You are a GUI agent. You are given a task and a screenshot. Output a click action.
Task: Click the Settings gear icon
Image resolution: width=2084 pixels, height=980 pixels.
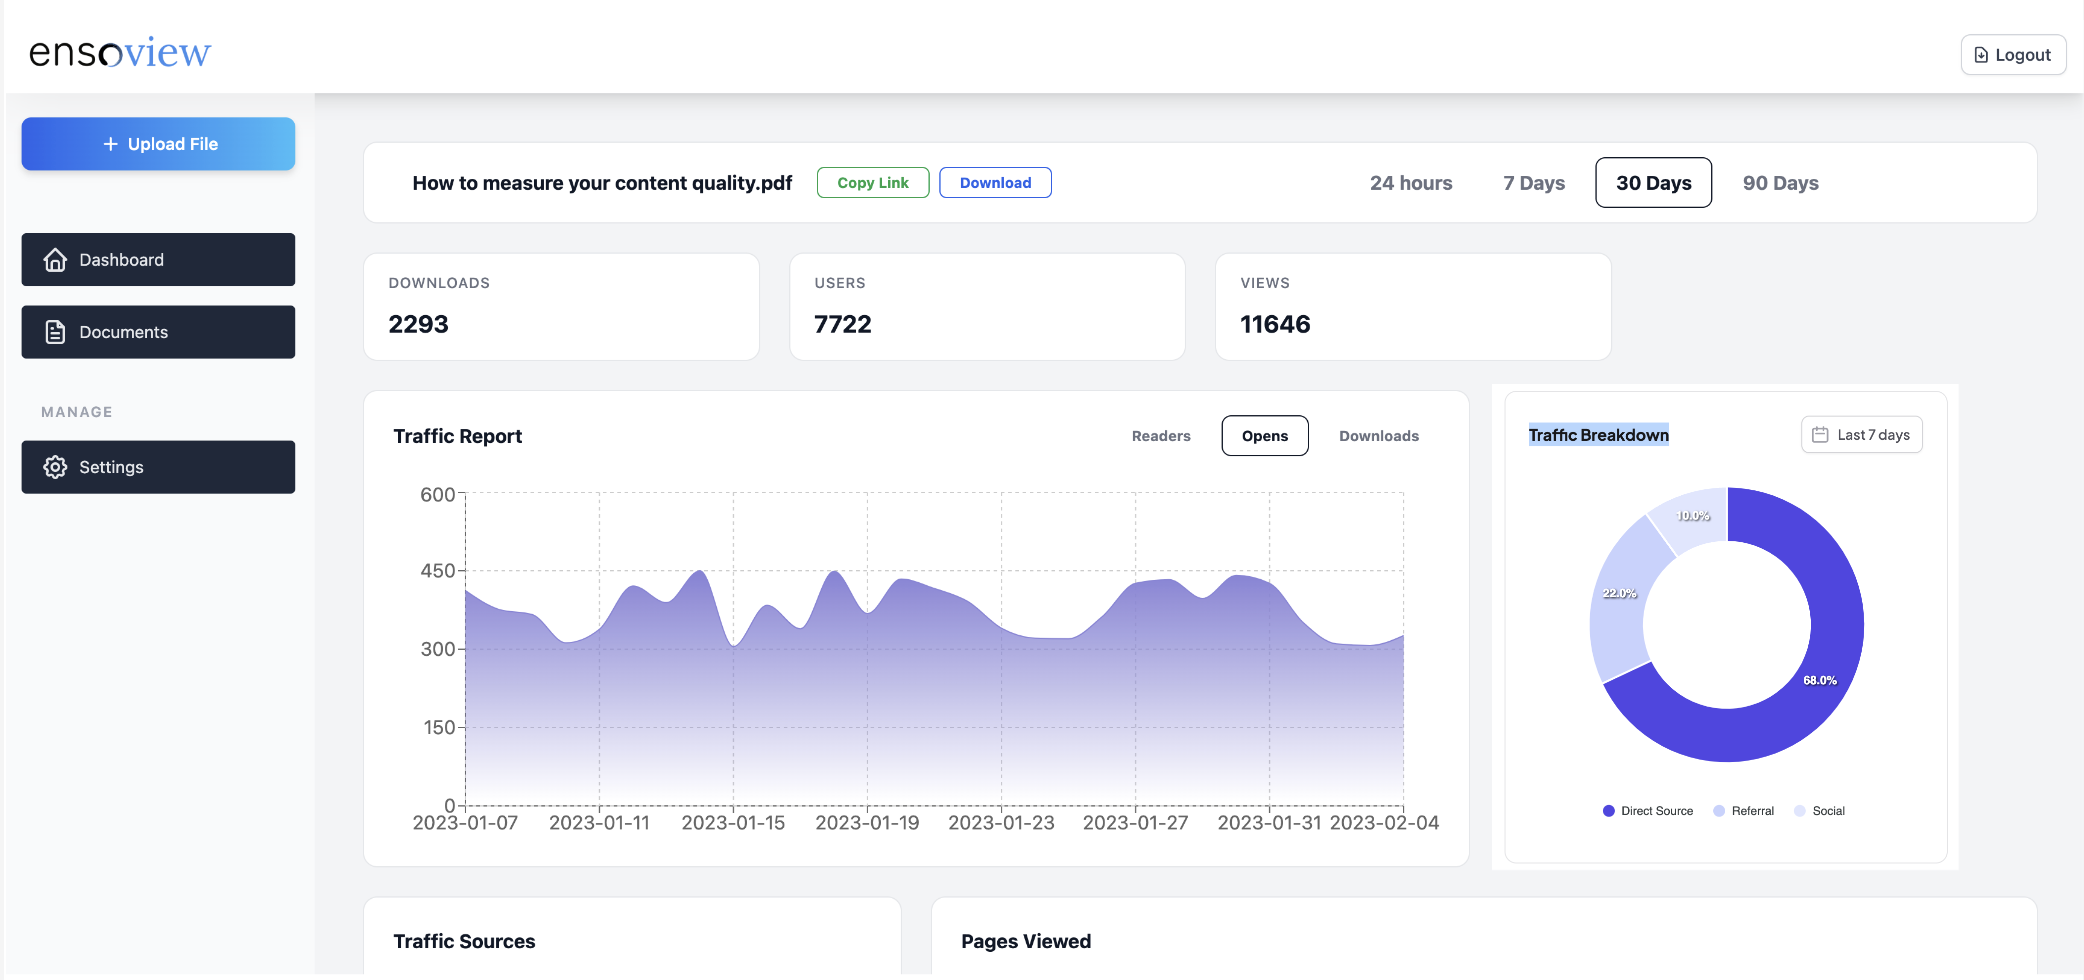[55, 467]
